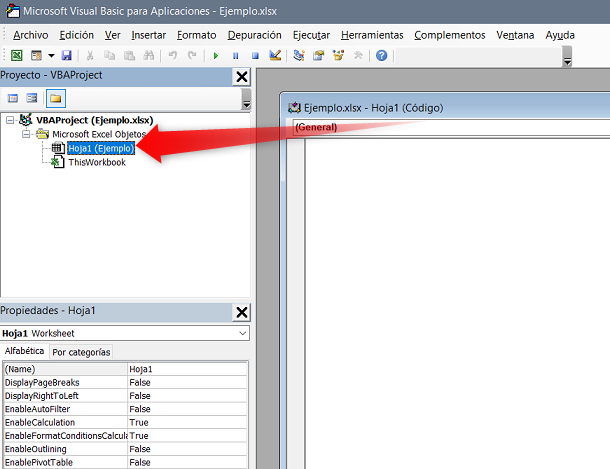Click the EnableOutlining property name
The image size is (610, 469).
coord(36,449)
